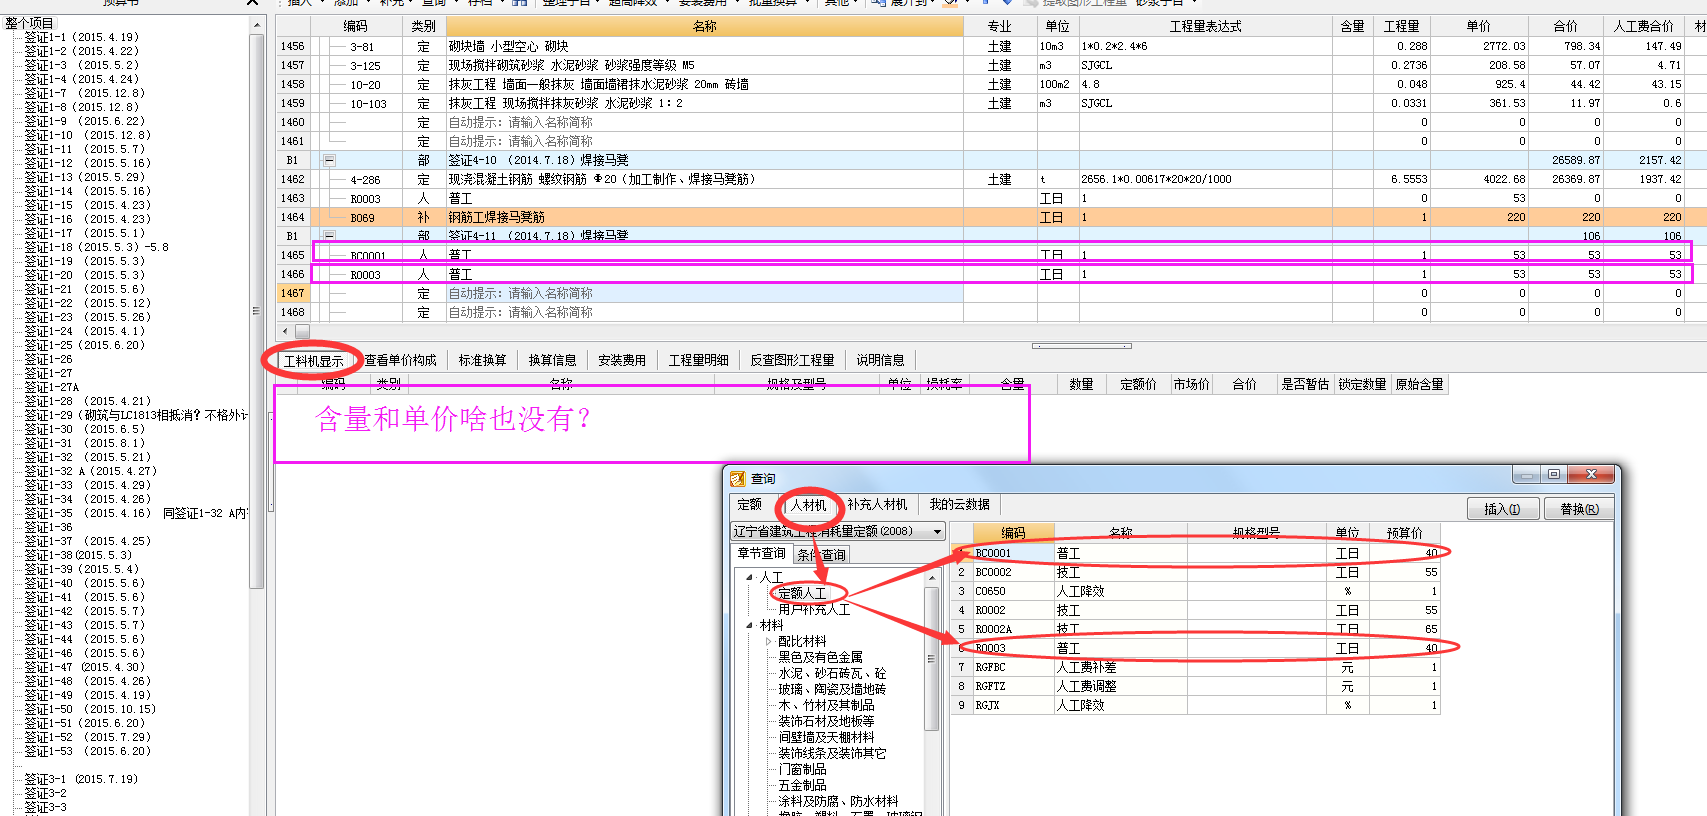
Task: Click the 查询 dialog title icon
Action: click(737, 479)
